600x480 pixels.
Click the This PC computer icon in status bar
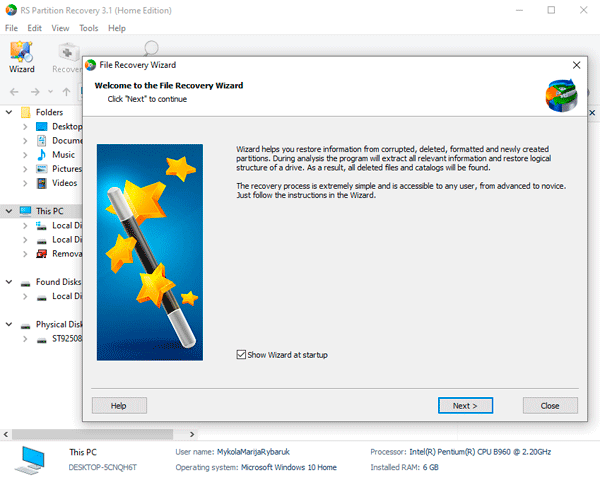tap(30, 460)
